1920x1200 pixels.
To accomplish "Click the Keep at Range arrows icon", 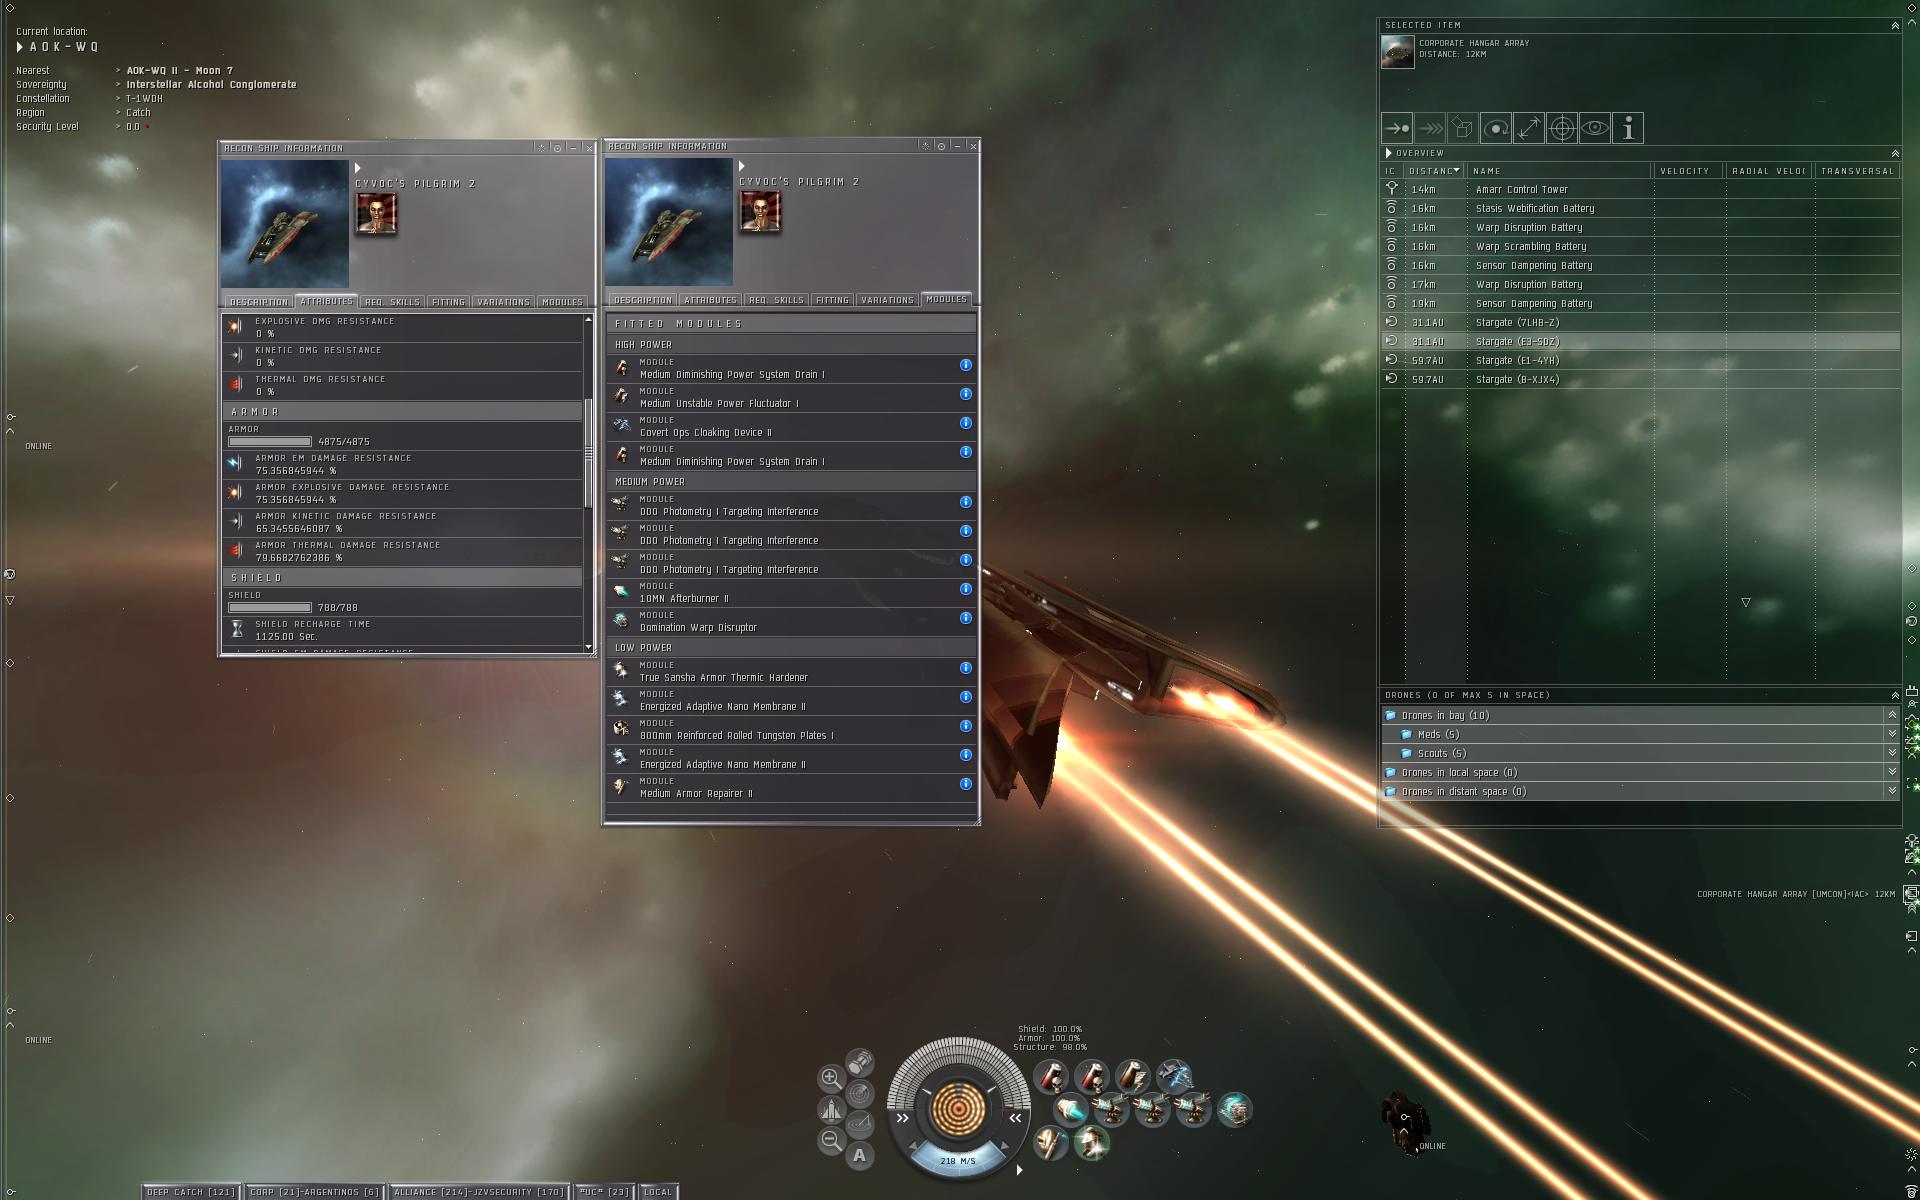I will pos(1529,128).
